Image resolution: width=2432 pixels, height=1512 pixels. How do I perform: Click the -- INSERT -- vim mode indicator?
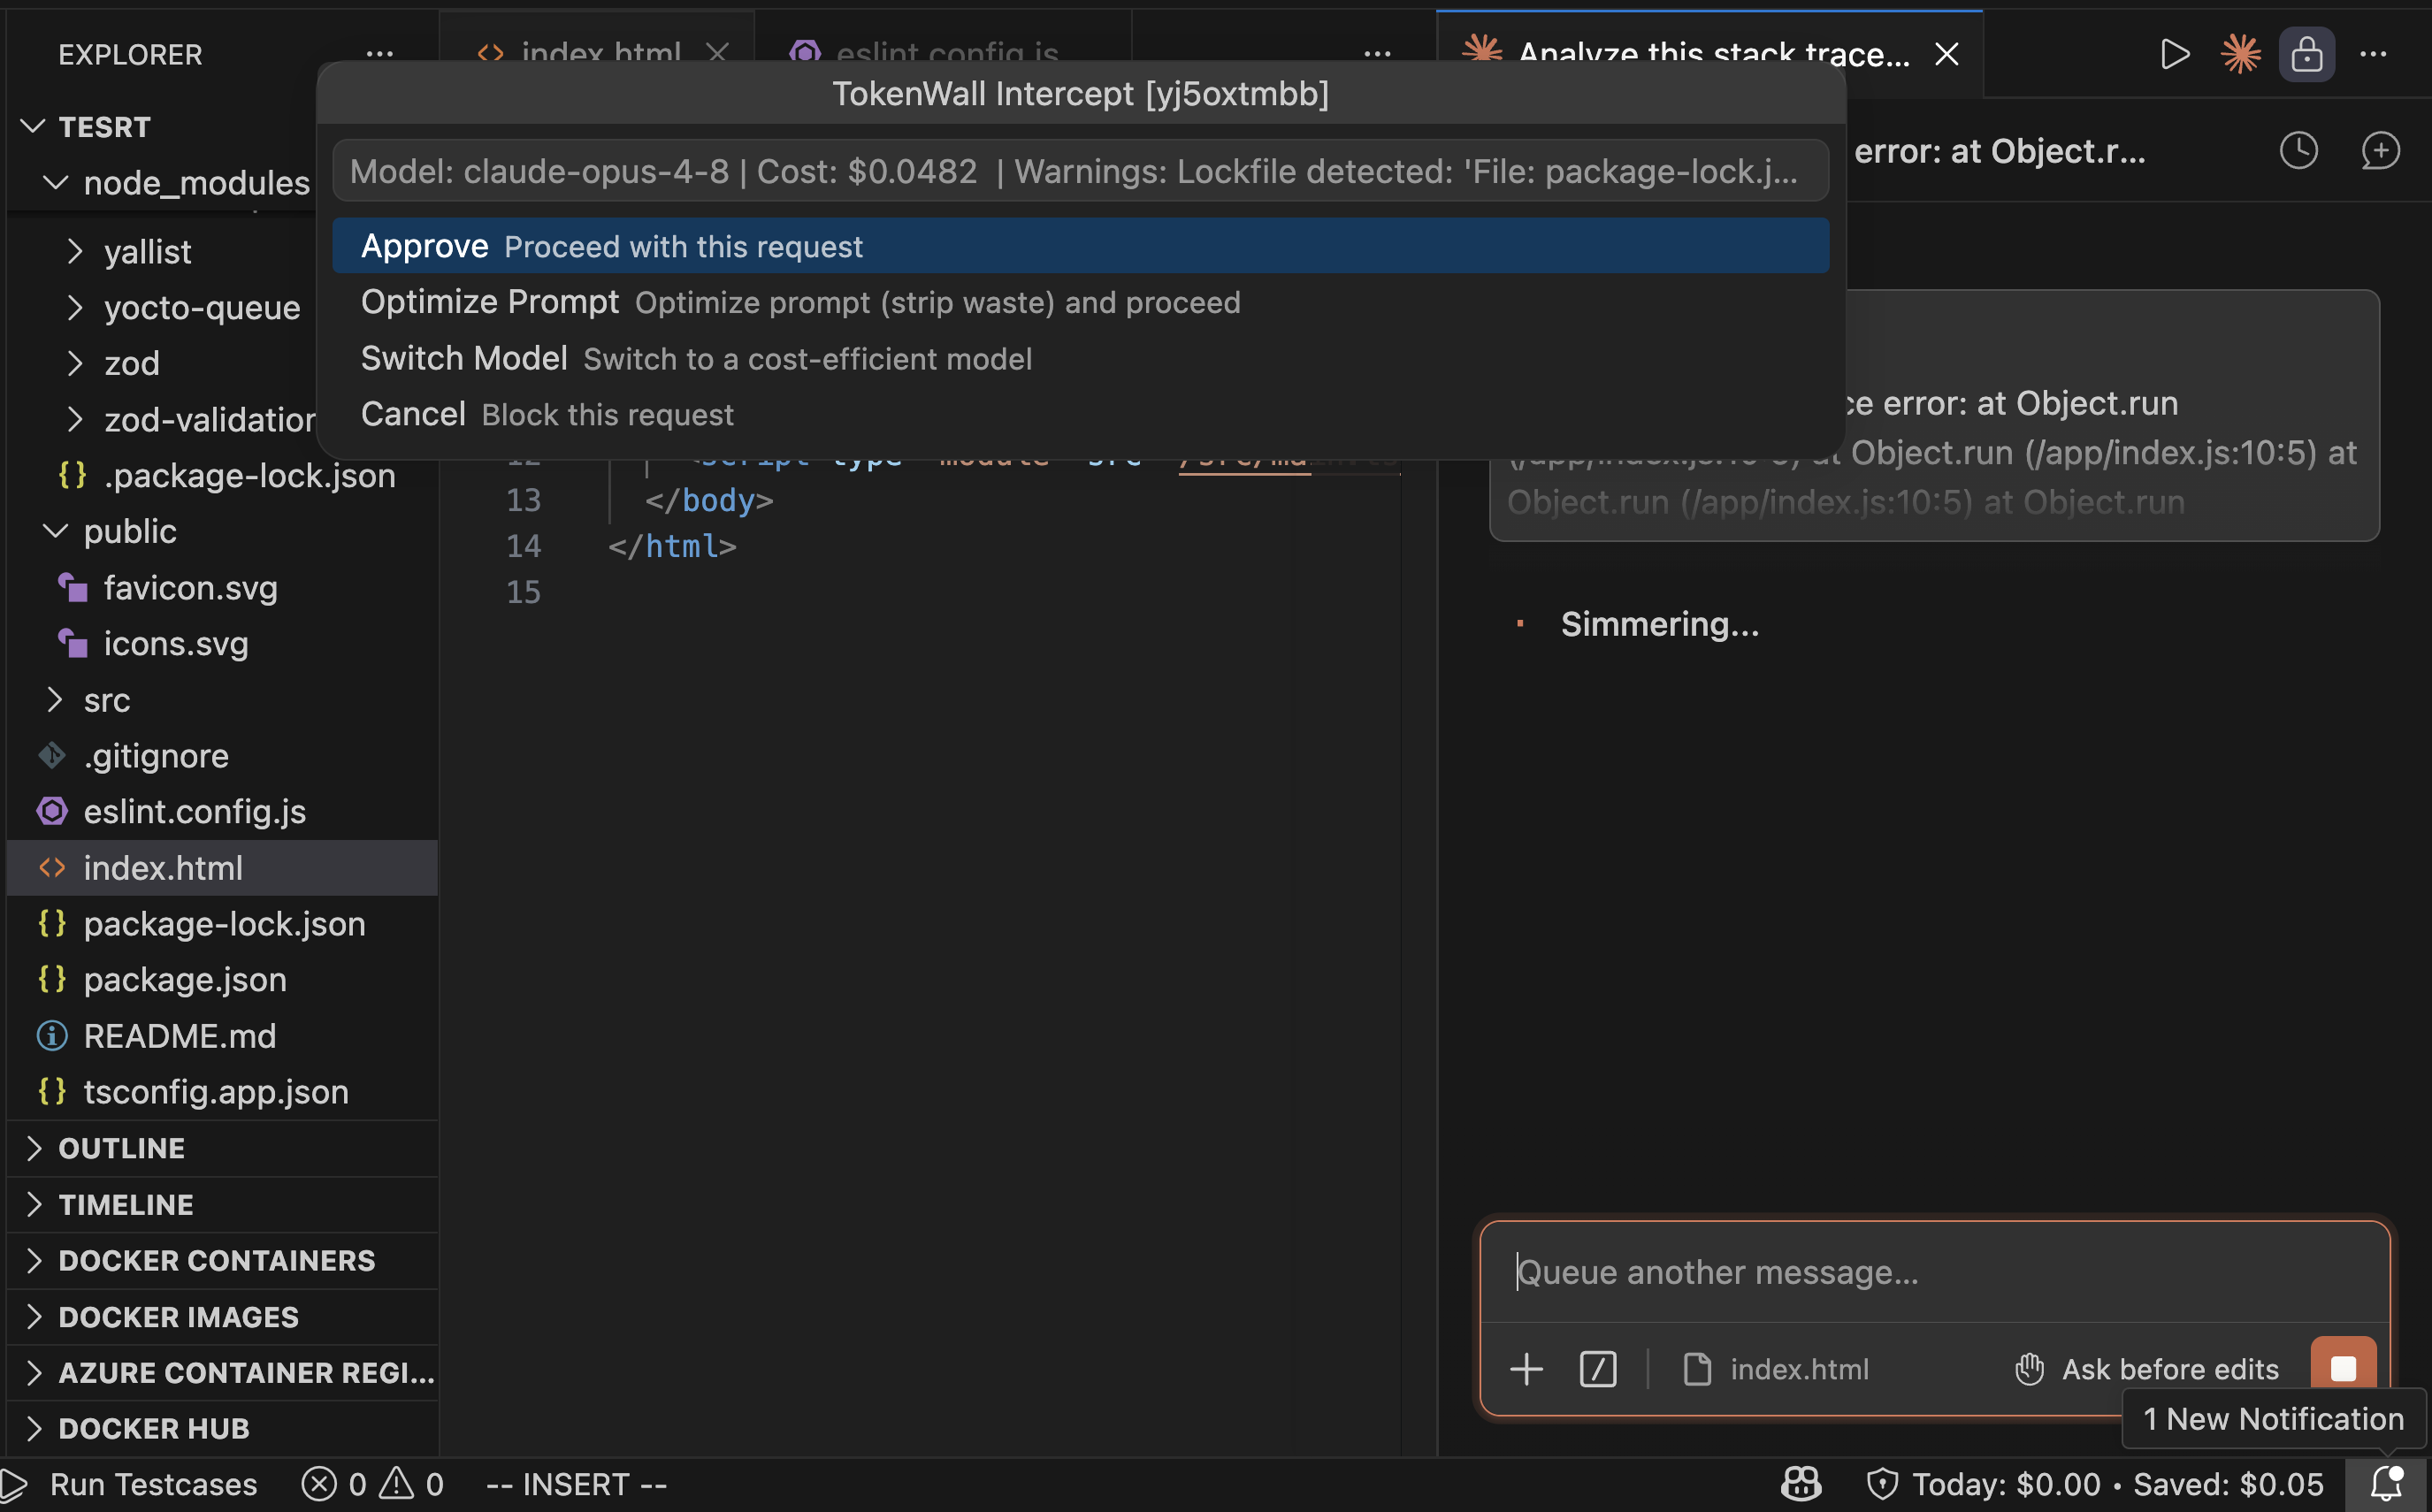576,1484
